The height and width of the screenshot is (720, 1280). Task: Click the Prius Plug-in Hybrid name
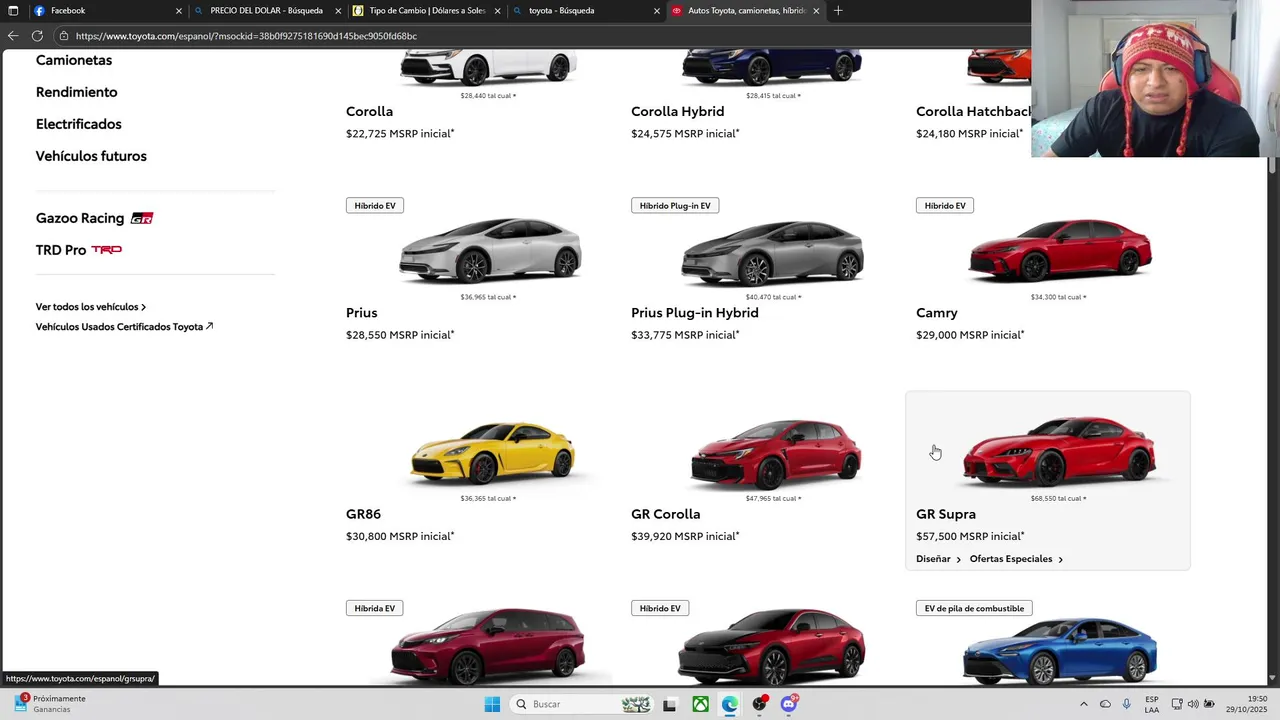[694, 313]
